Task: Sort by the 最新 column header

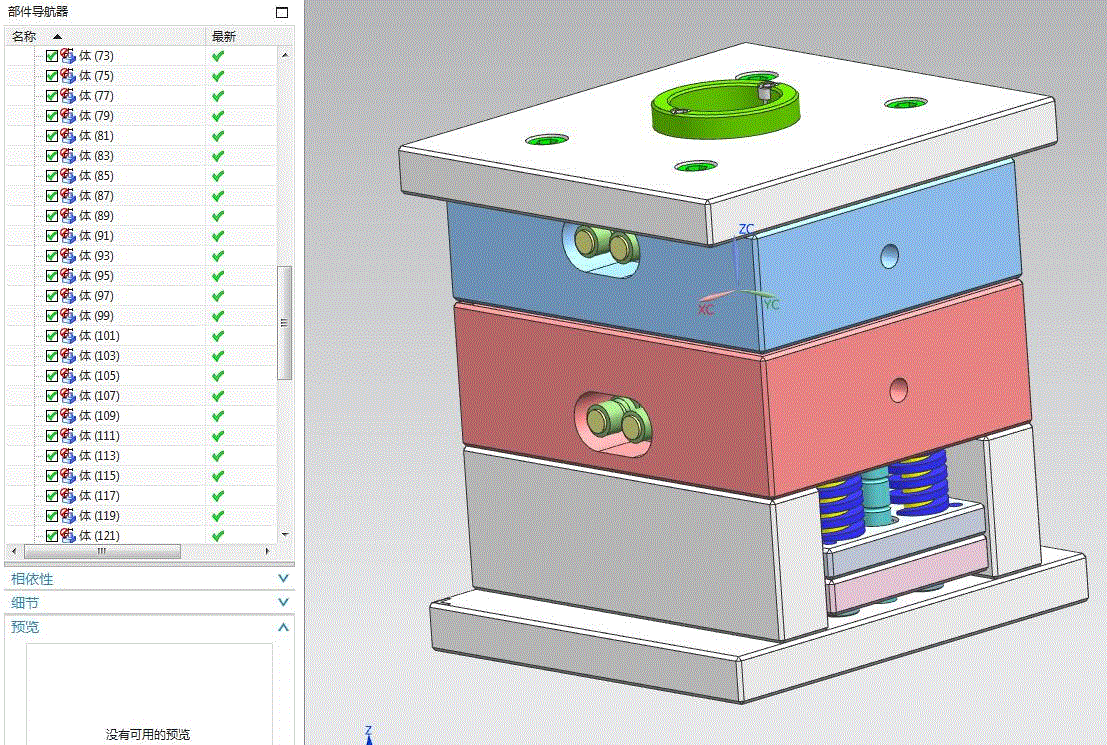Action: [241, 36]
